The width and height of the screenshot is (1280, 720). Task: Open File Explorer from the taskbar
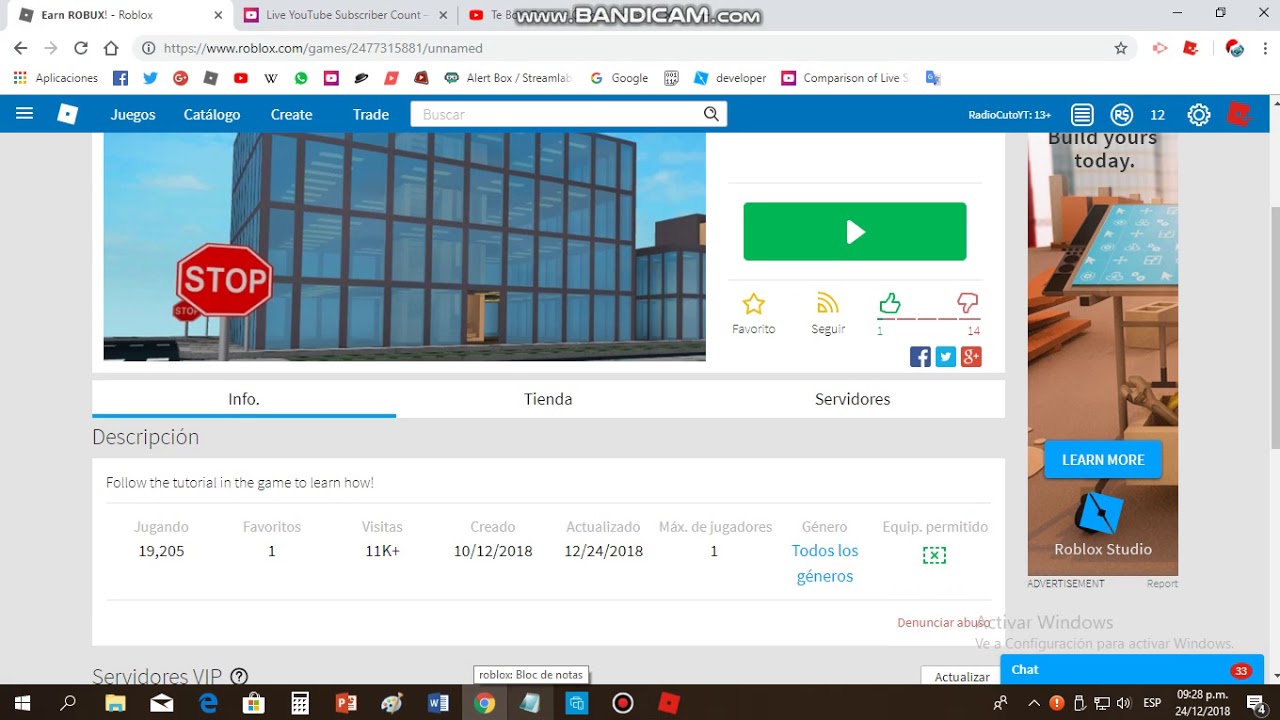click(115, 703)
